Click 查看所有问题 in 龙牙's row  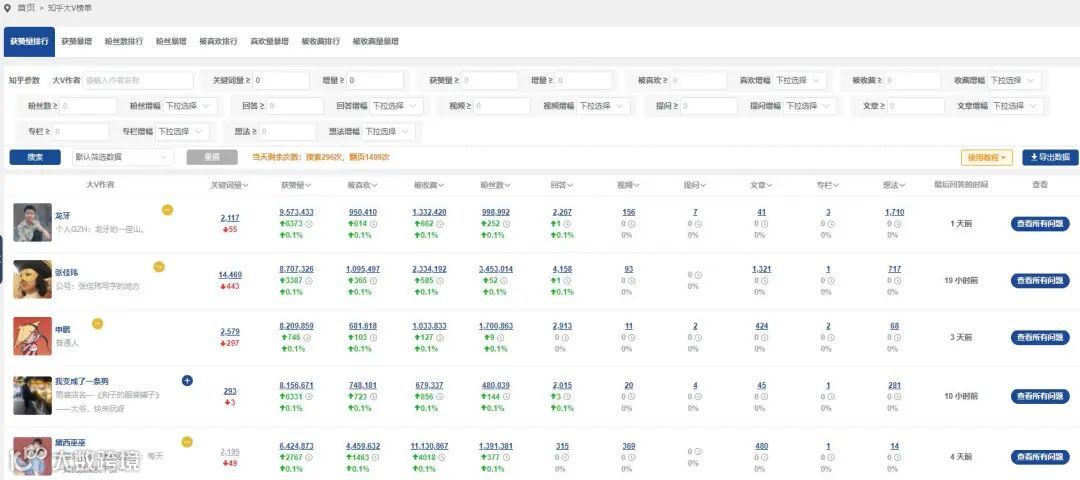(1040, 224)
